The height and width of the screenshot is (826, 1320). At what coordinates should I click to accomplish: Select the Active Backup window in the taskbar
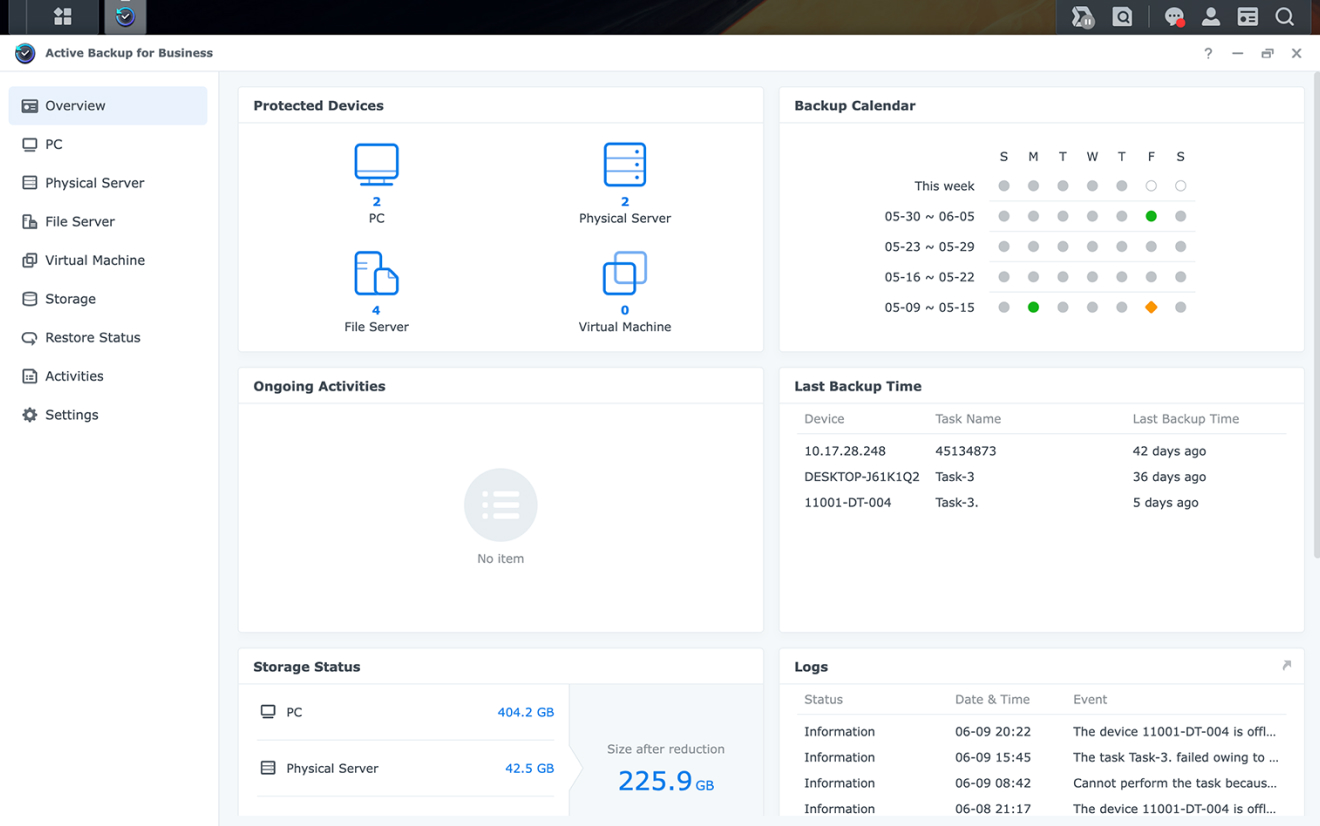pyautogui.click(x=125, y=17)
